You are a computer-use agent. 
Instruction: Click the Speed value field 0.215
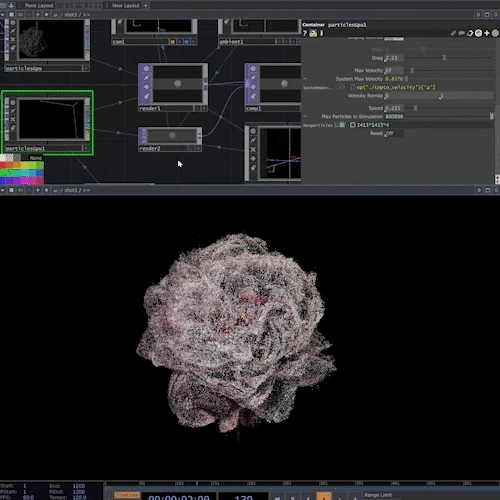(x=394, y=108)
